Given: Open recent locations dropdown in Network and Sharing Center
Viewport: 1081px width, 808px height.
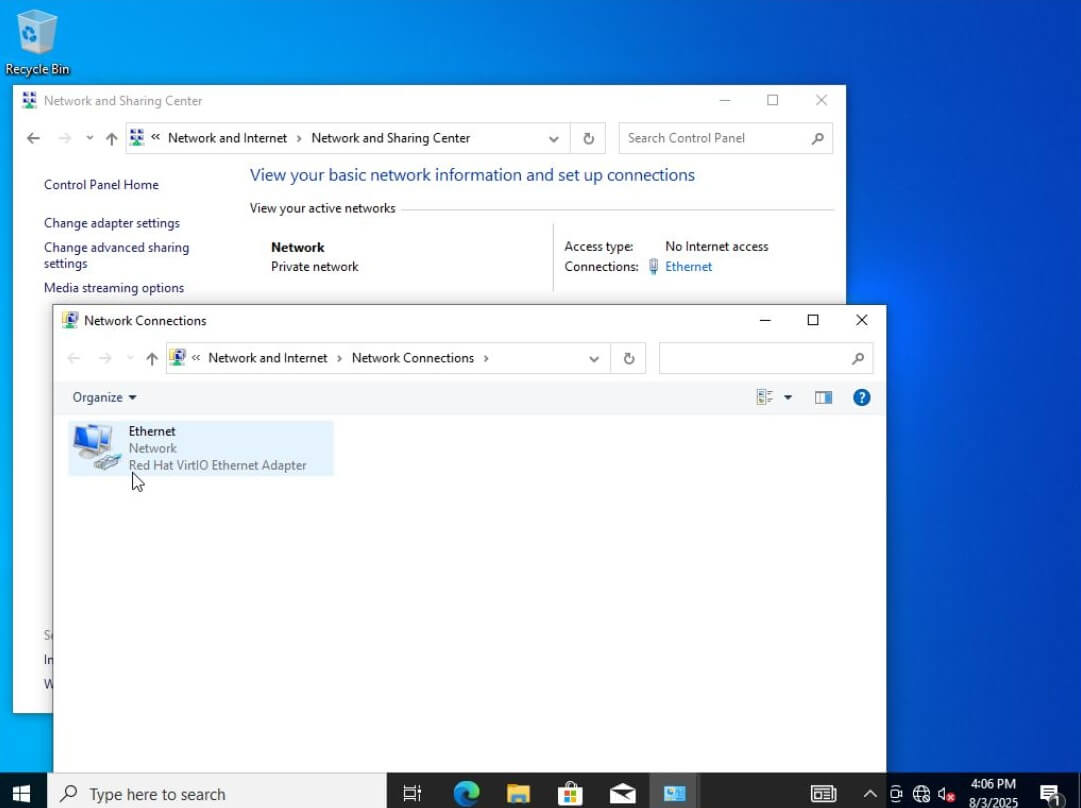Looking at the screenshot, I should (90, 139).
